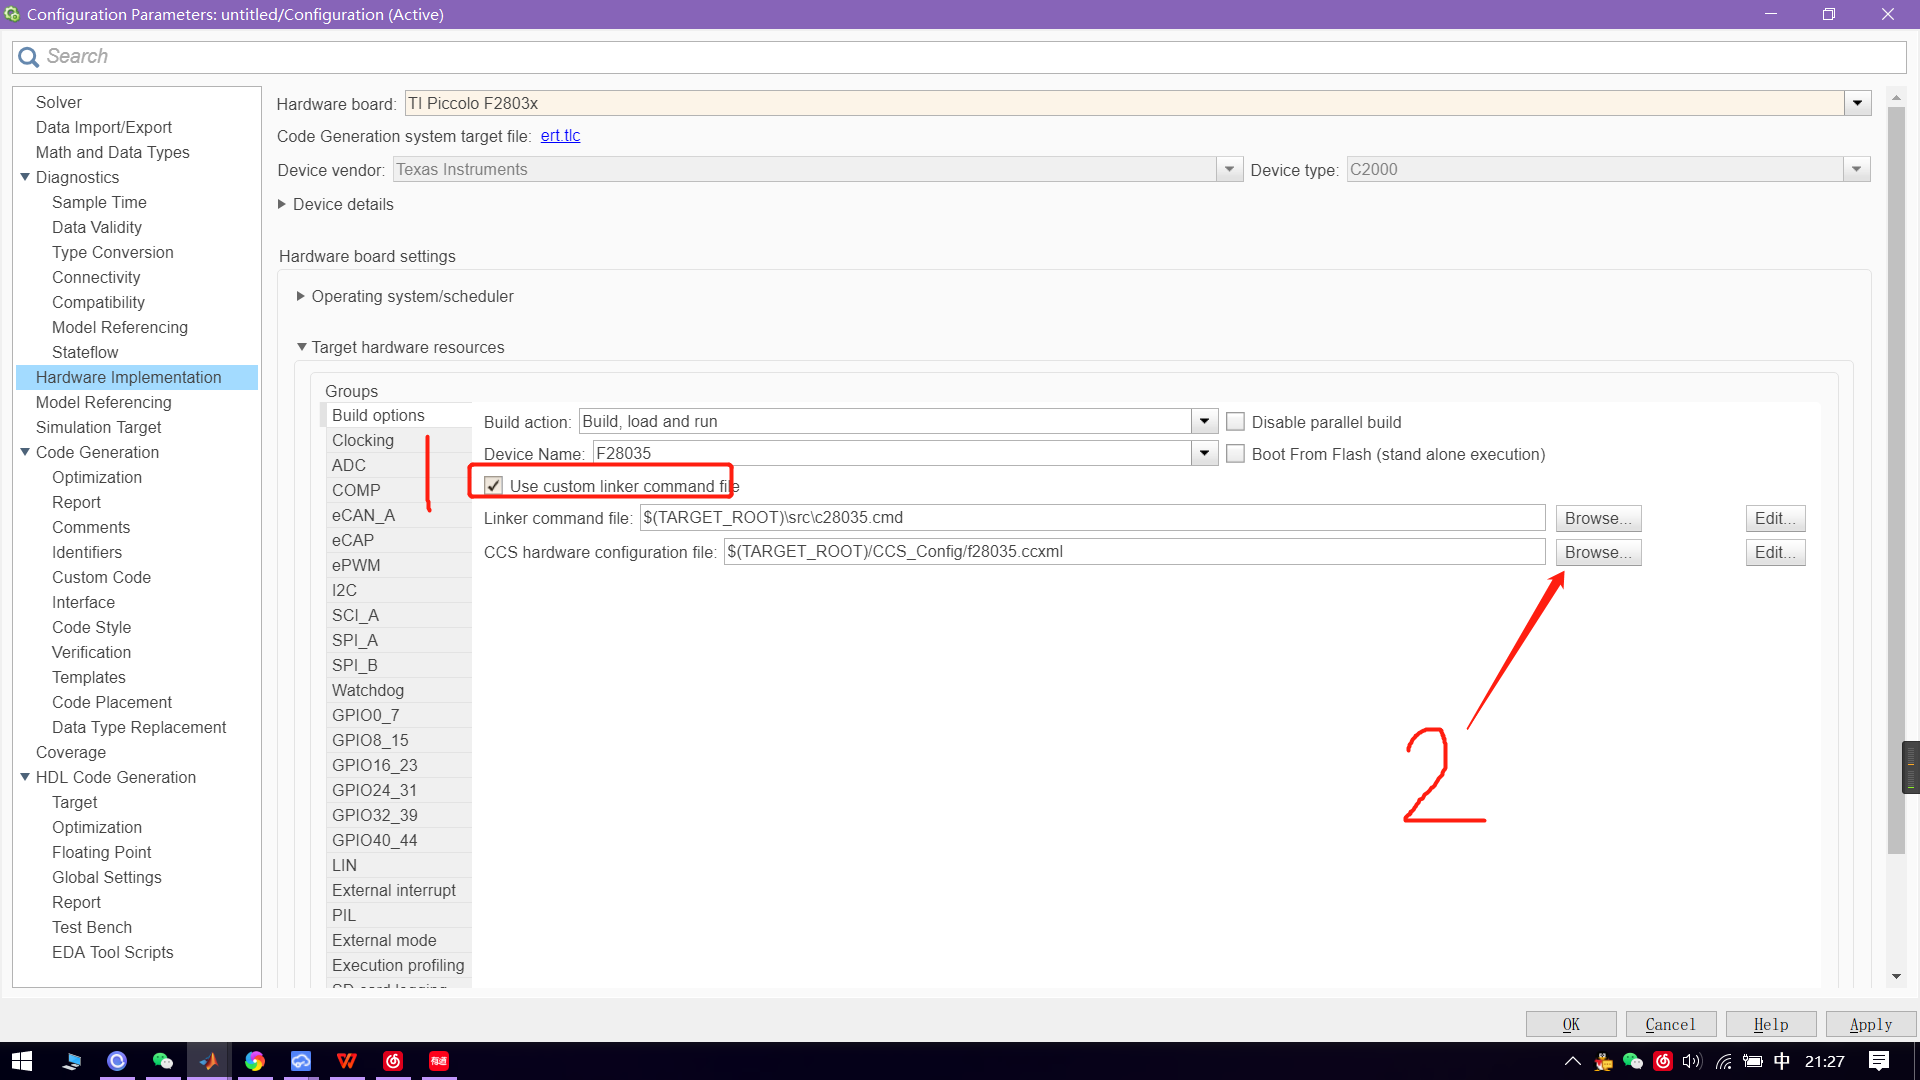
Task: Open WeChat from the taskbar
Action: point(163,1061)
